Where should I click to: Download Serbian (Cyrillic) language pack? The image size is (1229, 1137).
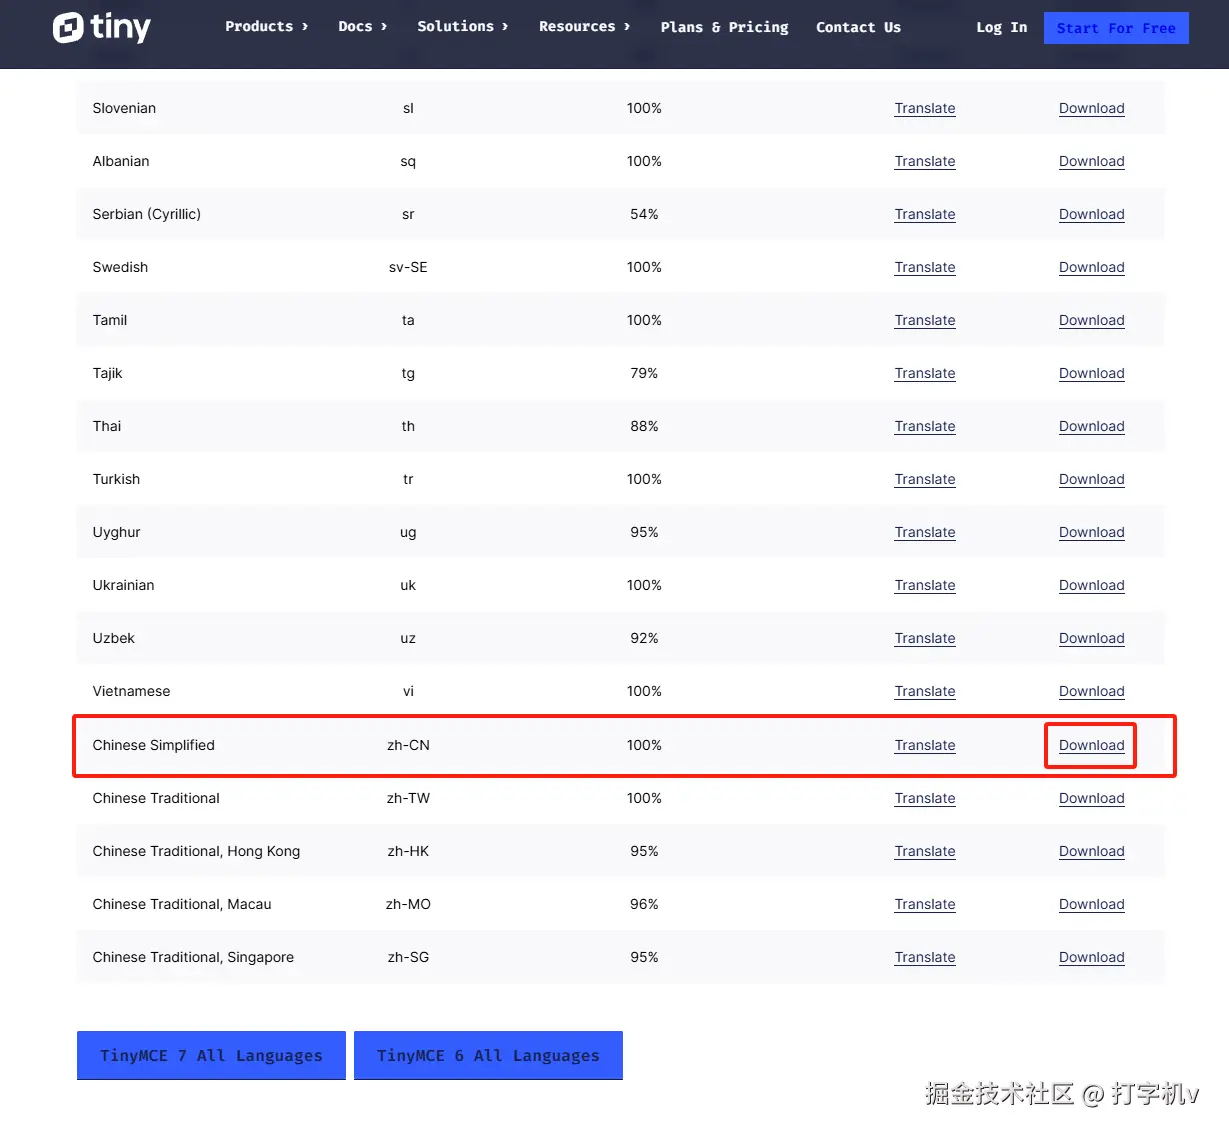tap(1091, 214)
